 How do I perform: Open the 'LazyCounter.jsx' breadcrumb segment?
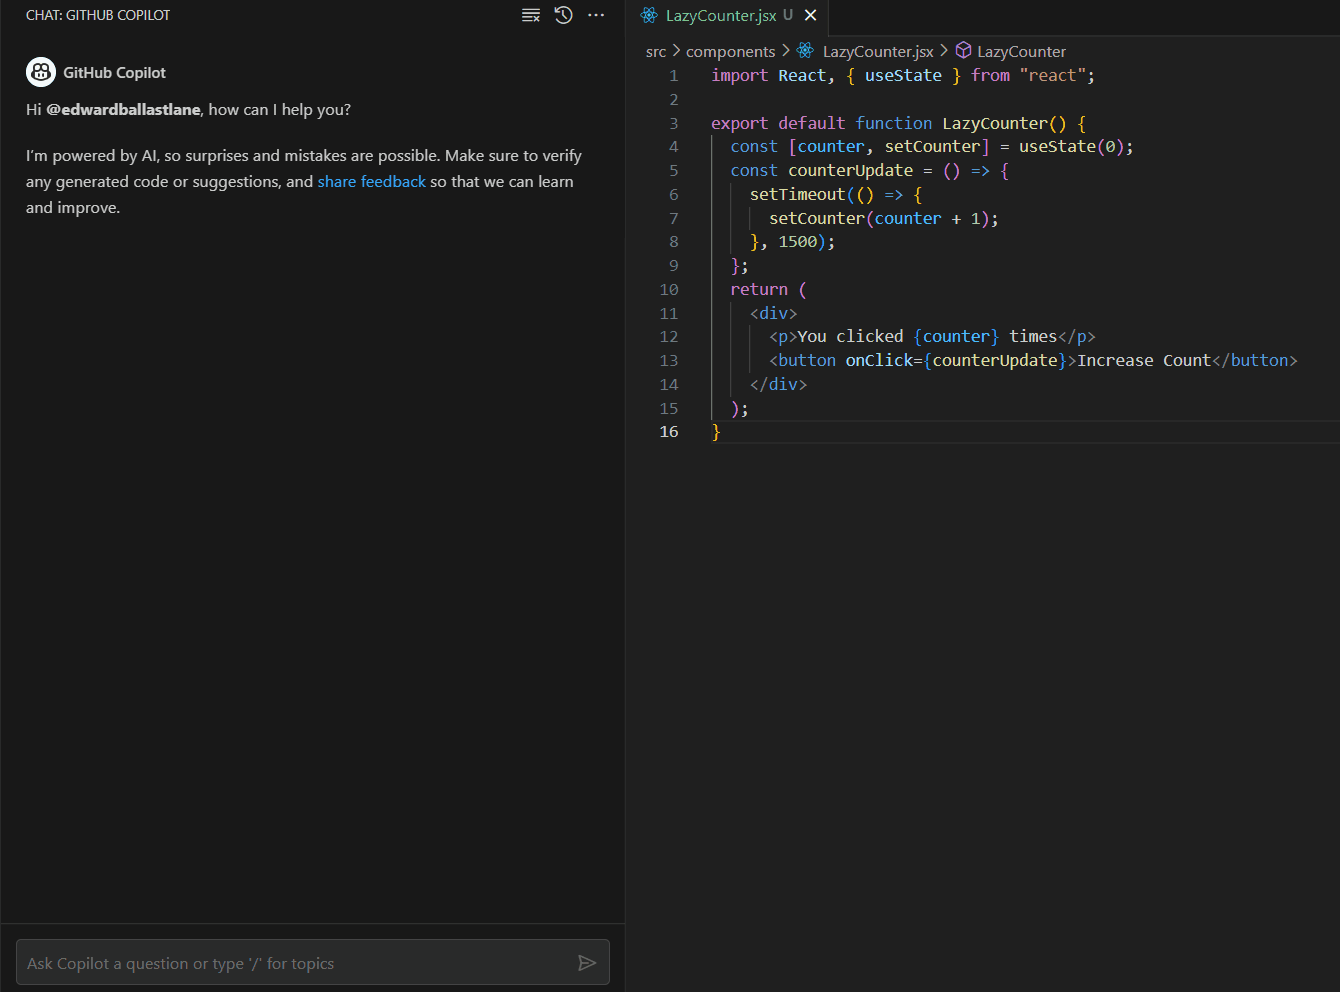click(x=878, y=51)
